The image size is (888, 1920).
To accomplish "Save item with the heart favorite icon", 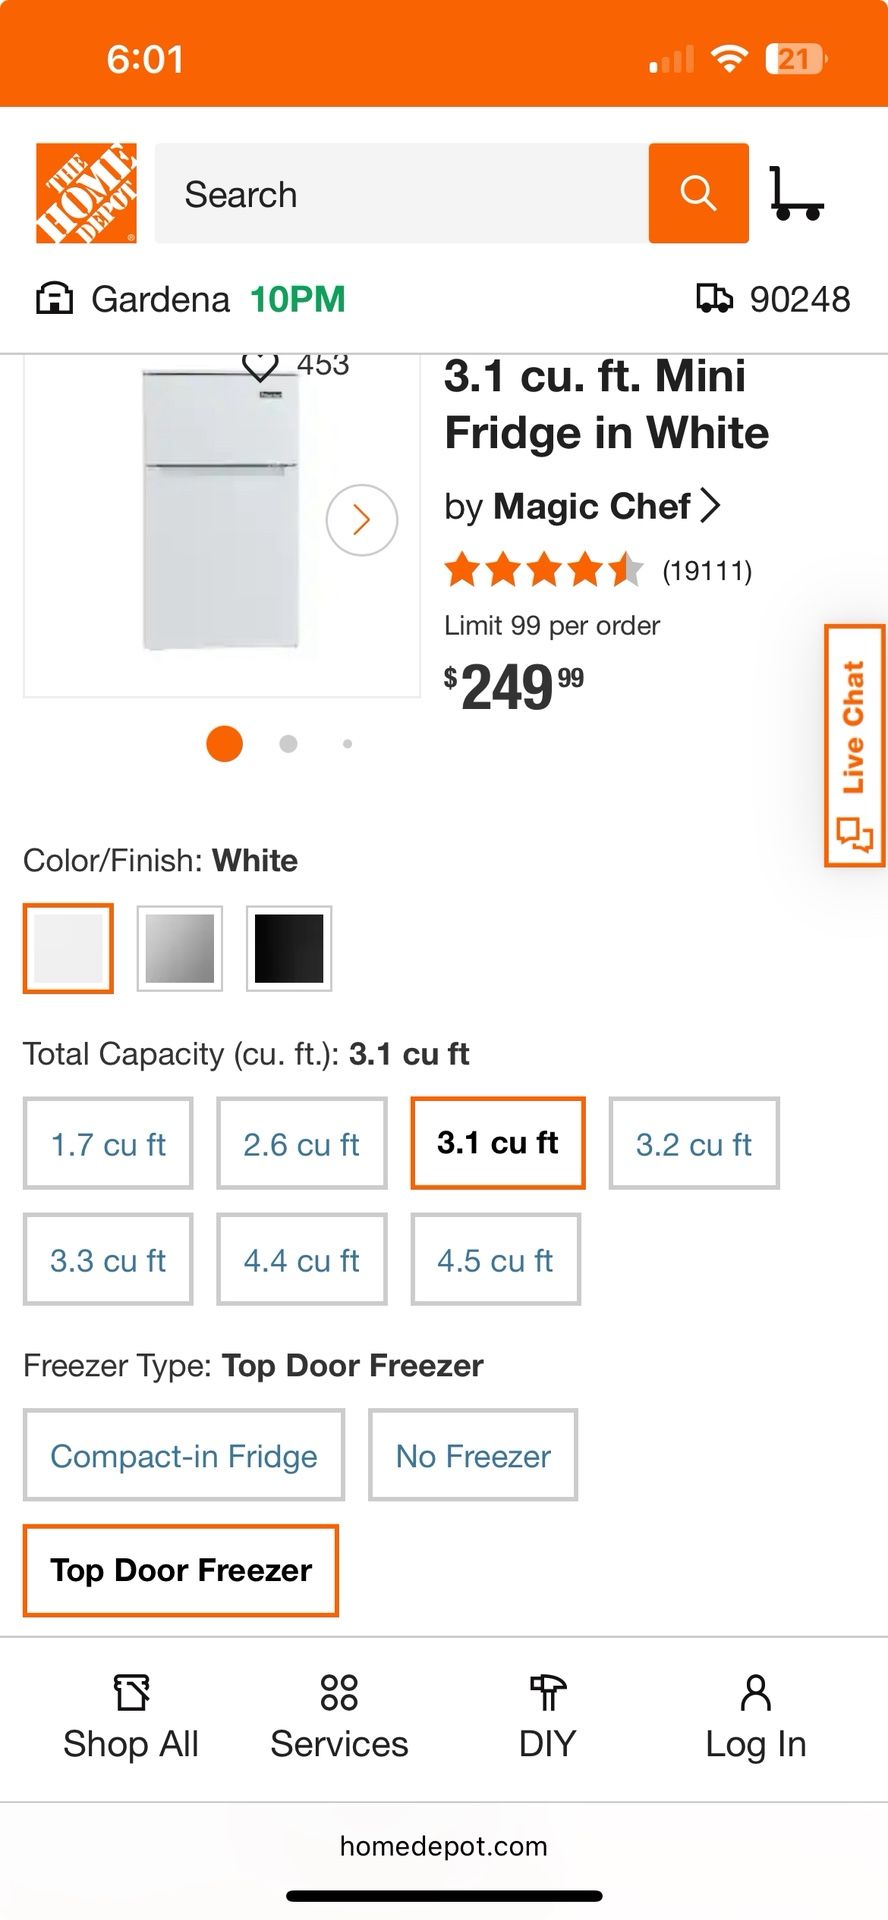I will tap(260, 365).
